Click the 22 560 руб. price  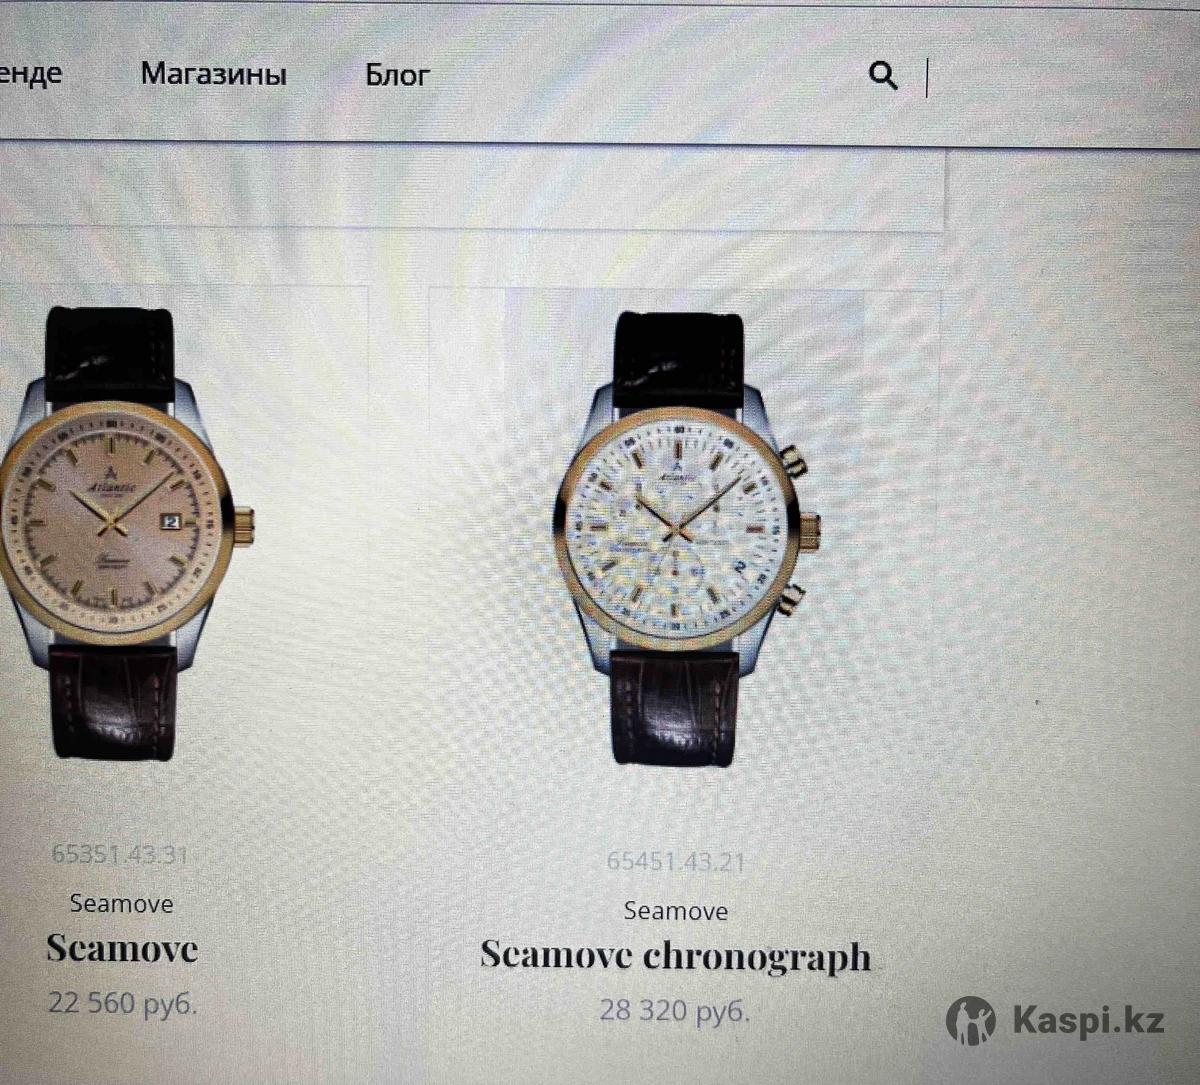[122, 1003]
